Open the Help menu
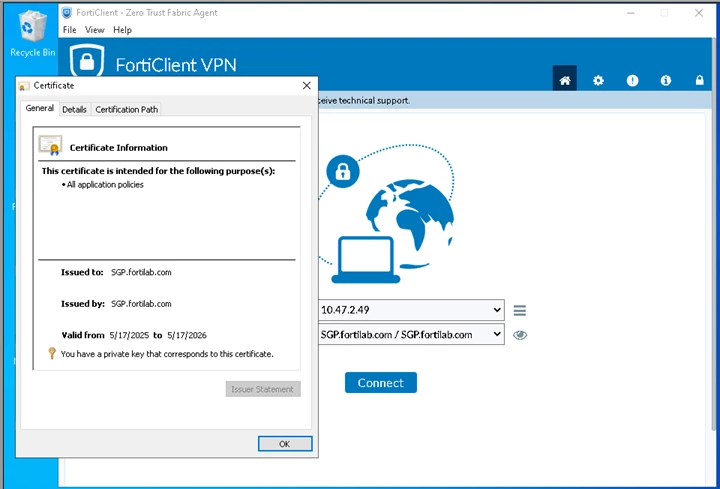Screen dimensions: 720x489 123,30
